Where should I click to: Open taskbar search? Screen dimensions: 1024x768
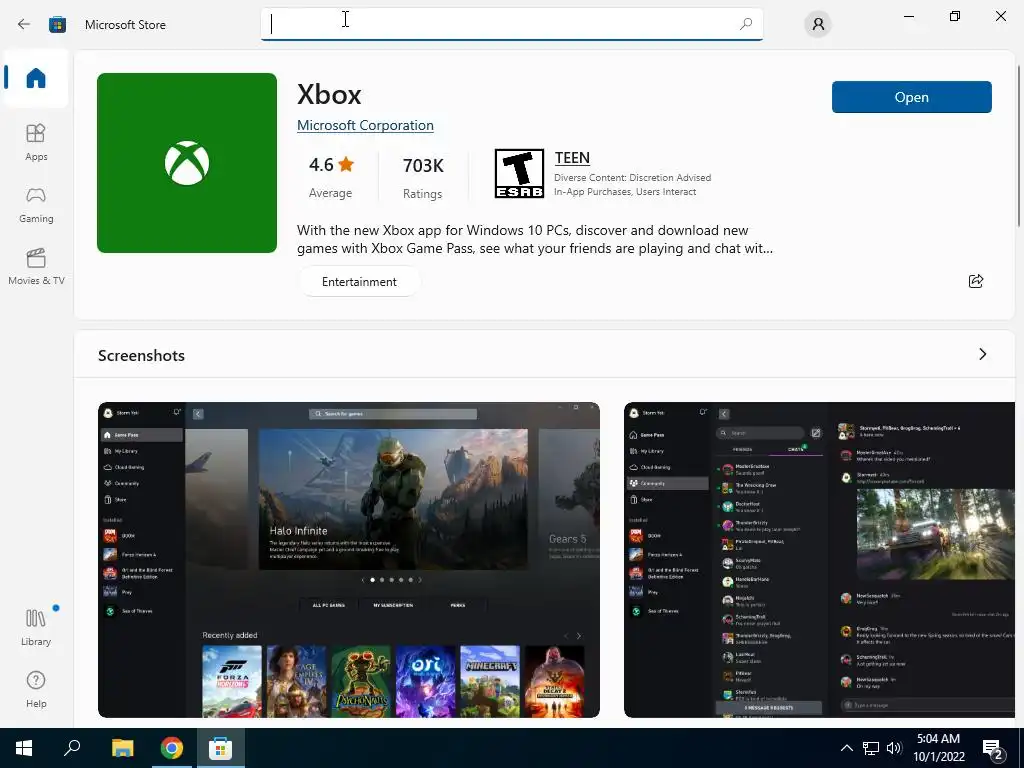pos(72,748)
